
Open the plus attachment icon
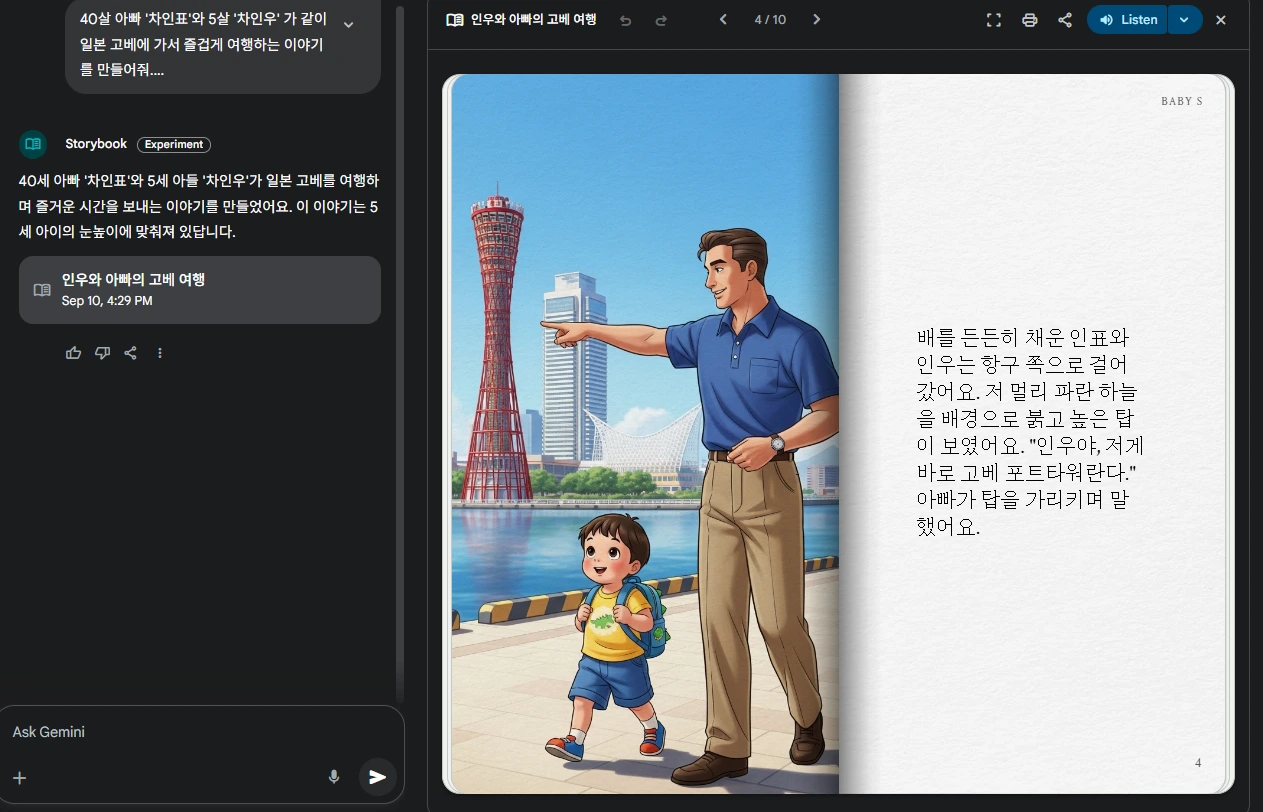tap(19, 777)
